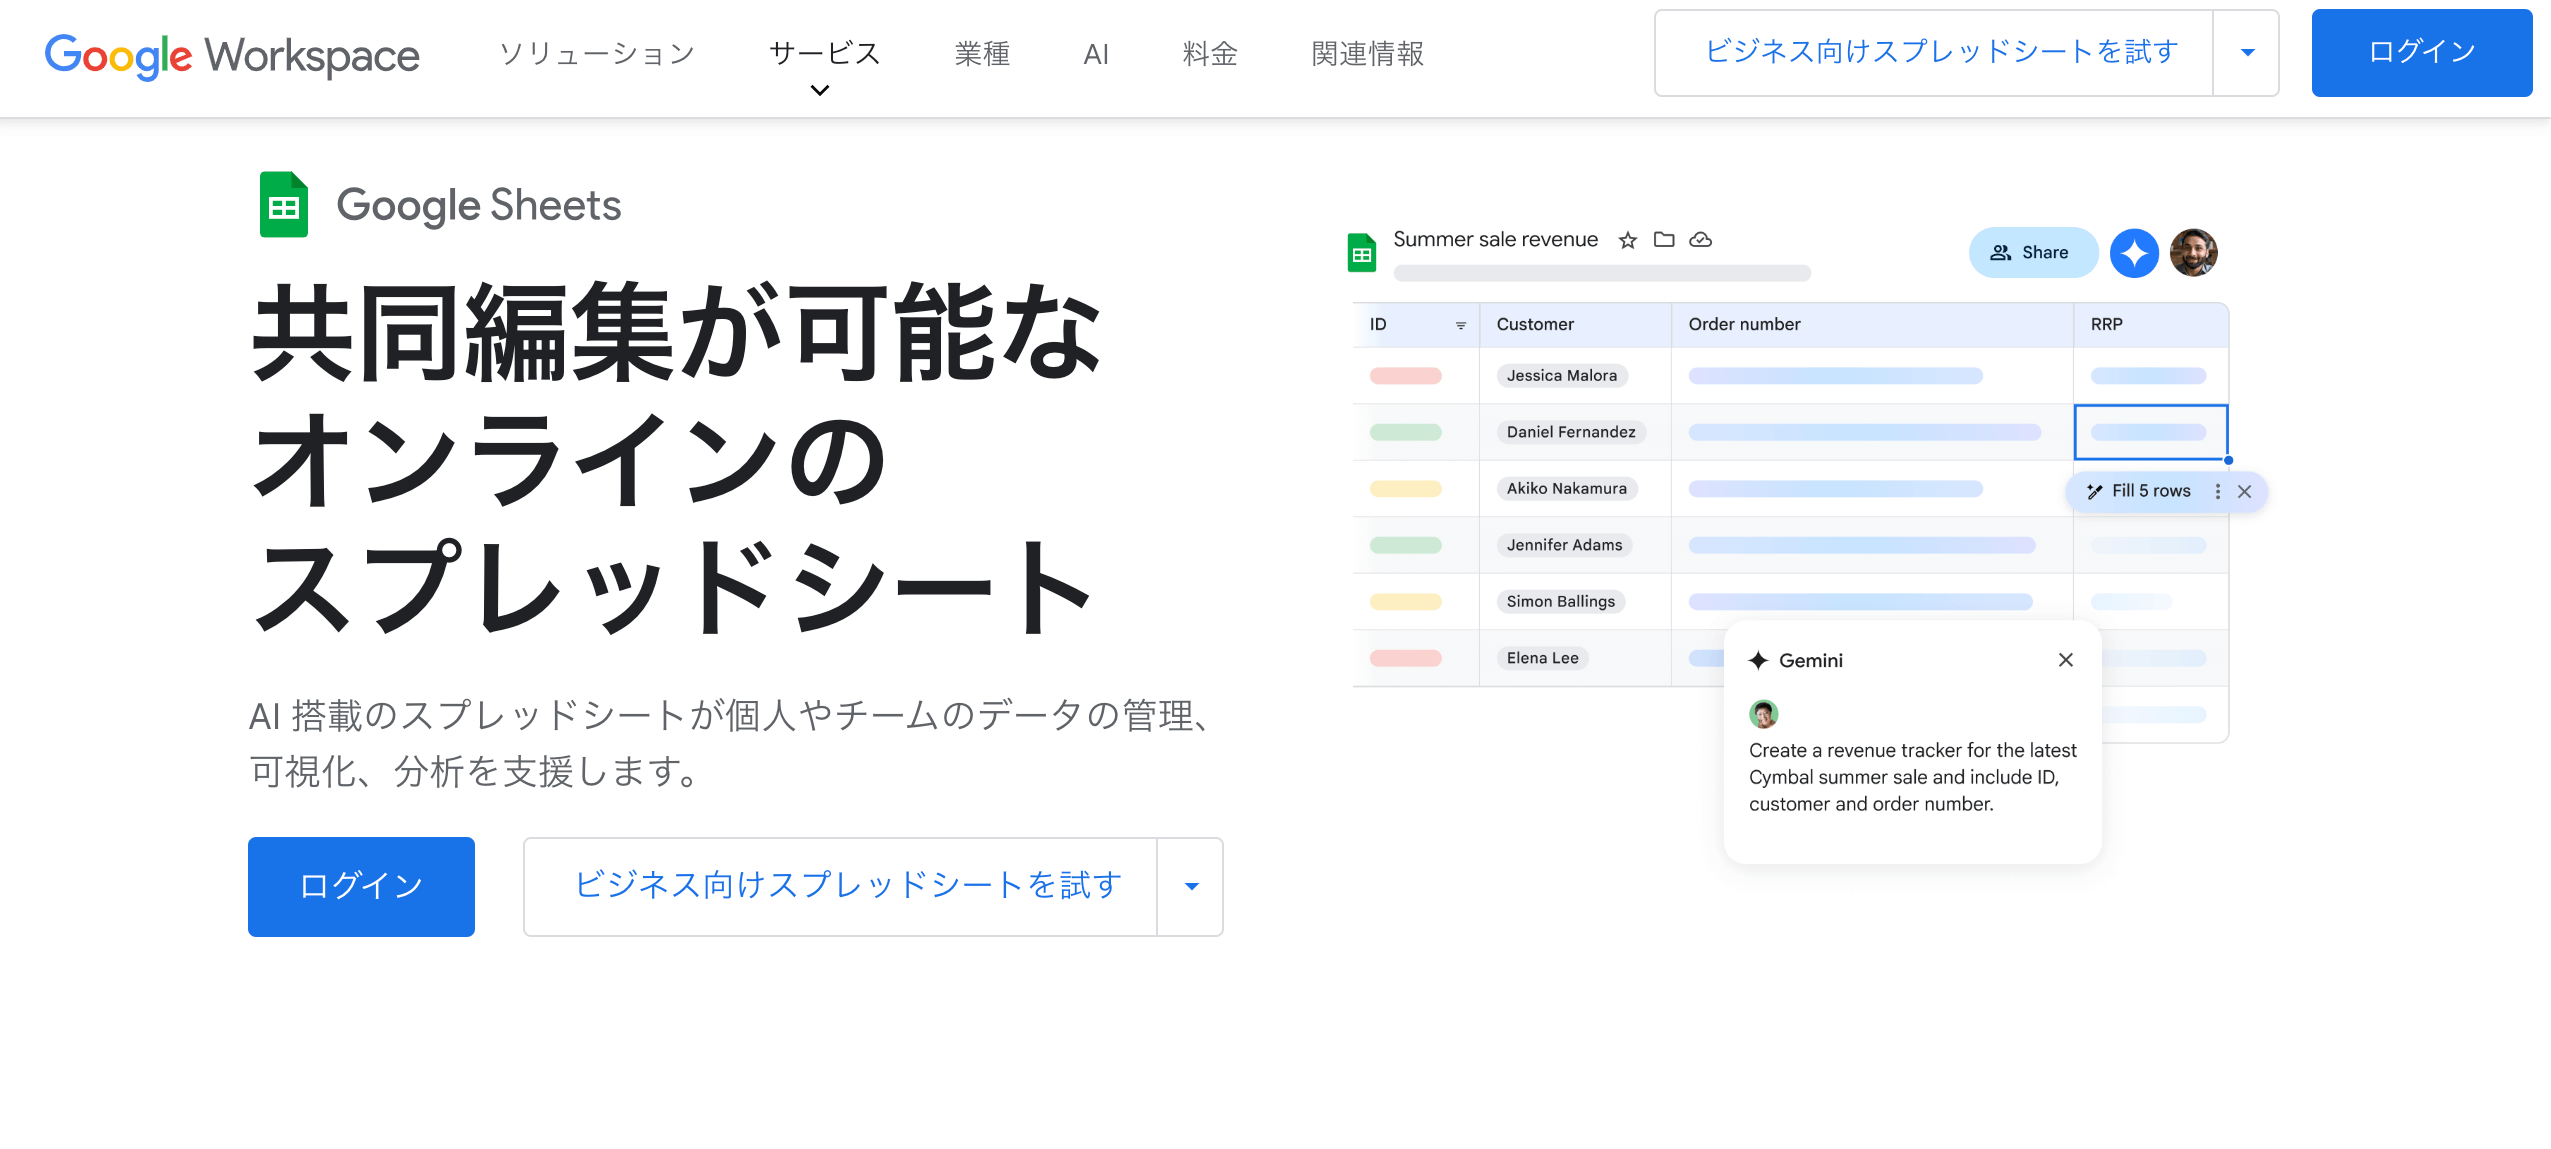
Task: Select the Elena Lee chip
Action: point(1543,658)
